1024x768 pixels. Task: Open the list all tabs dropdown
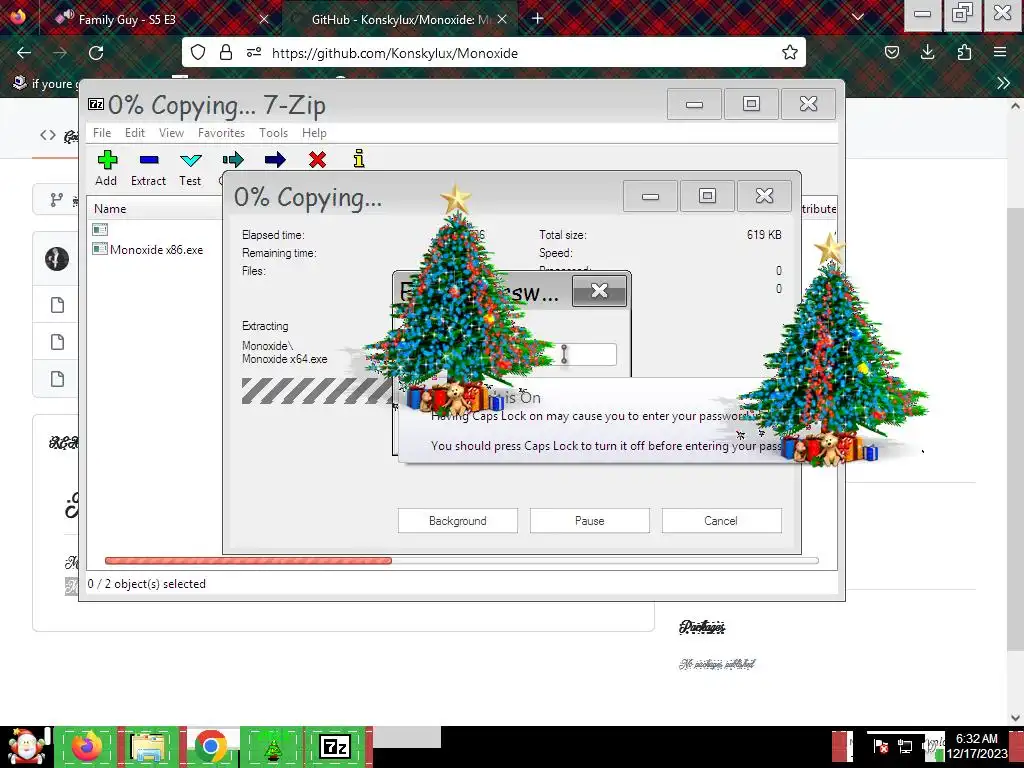(x=858, y=18)
